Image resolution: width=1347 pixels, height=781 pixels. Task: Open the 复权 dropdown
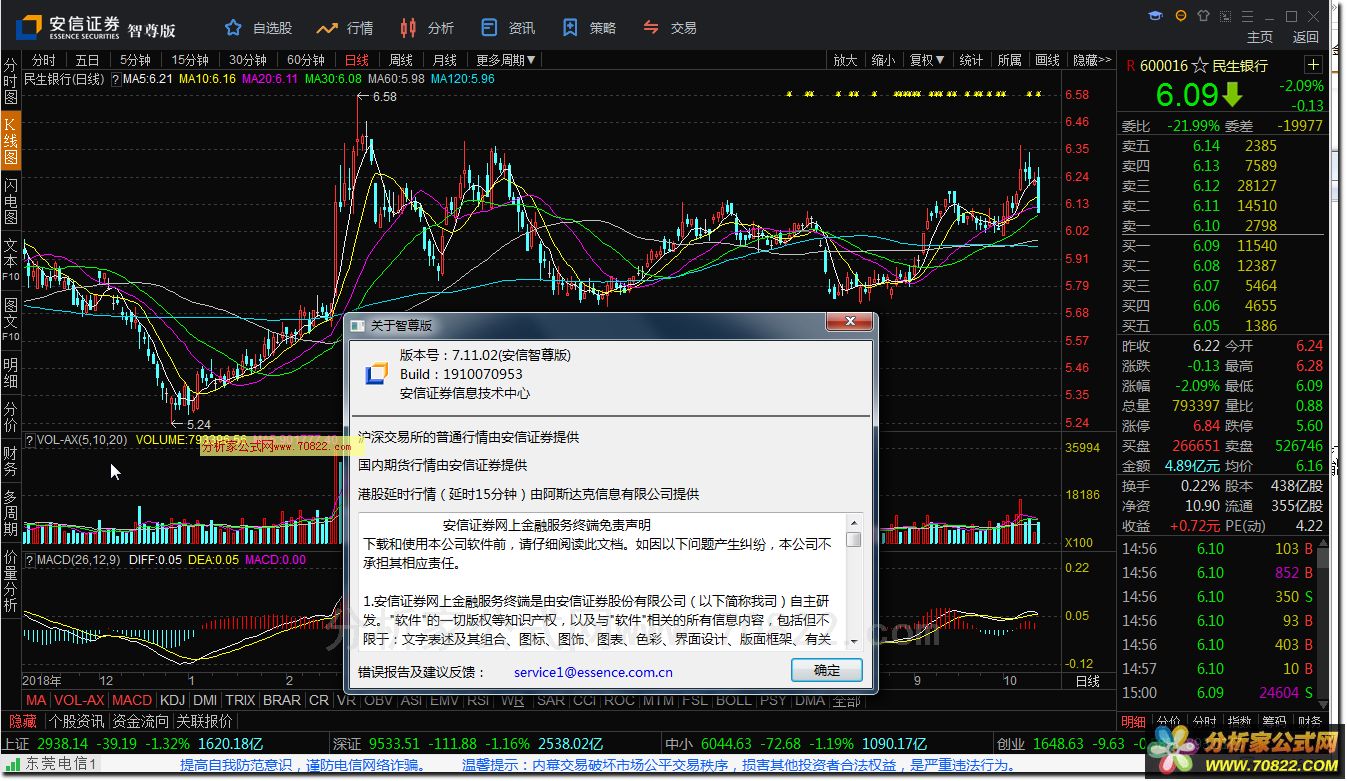tap(927, 60)
